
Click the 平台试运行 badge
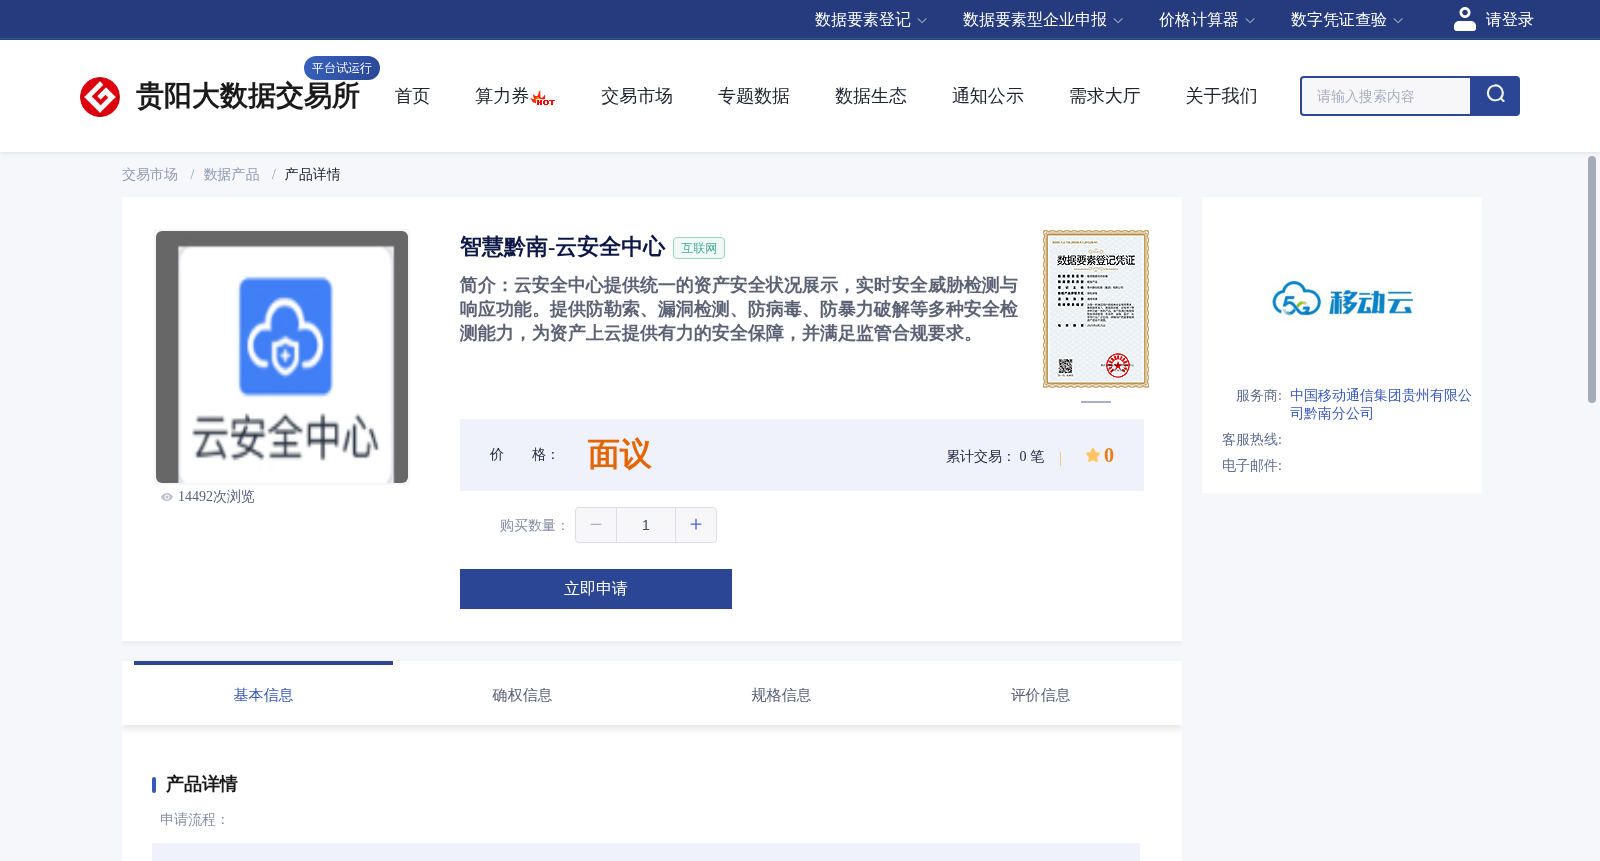click(342, 68)
